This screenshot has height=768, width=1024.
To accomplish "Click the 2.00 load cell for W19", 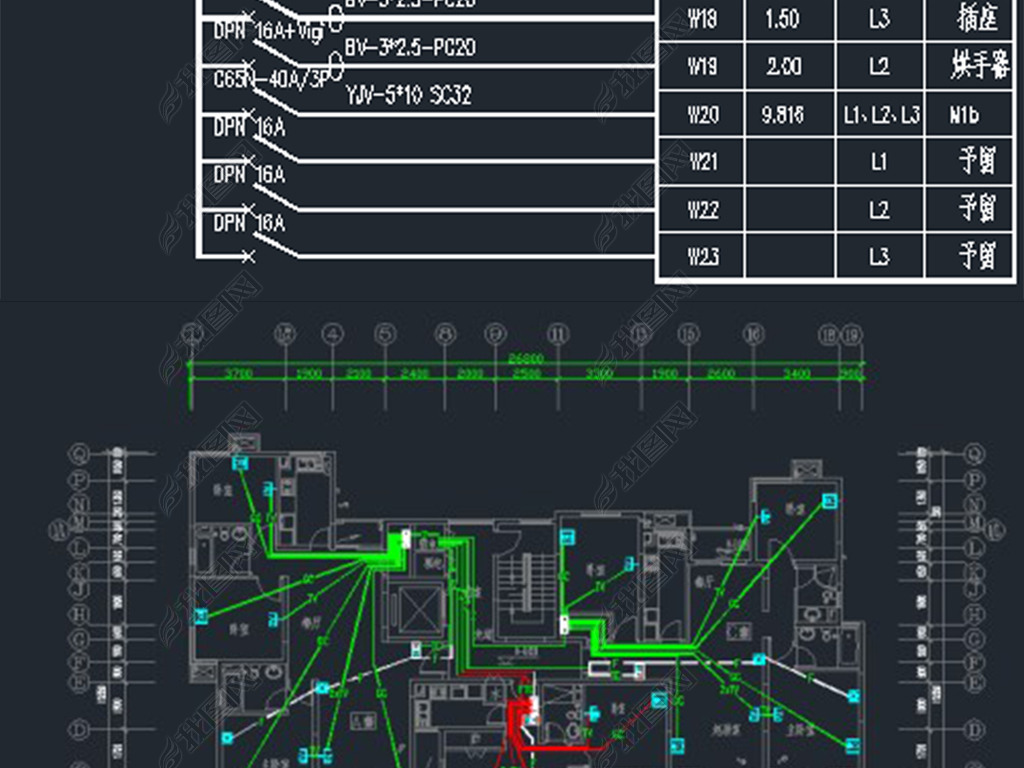I will point(782,67).
